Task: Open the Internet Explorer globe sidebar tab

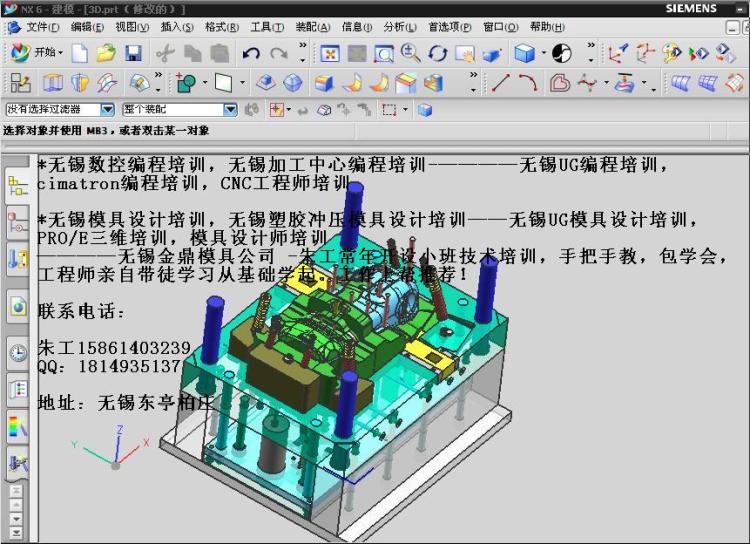Action: 18,306
